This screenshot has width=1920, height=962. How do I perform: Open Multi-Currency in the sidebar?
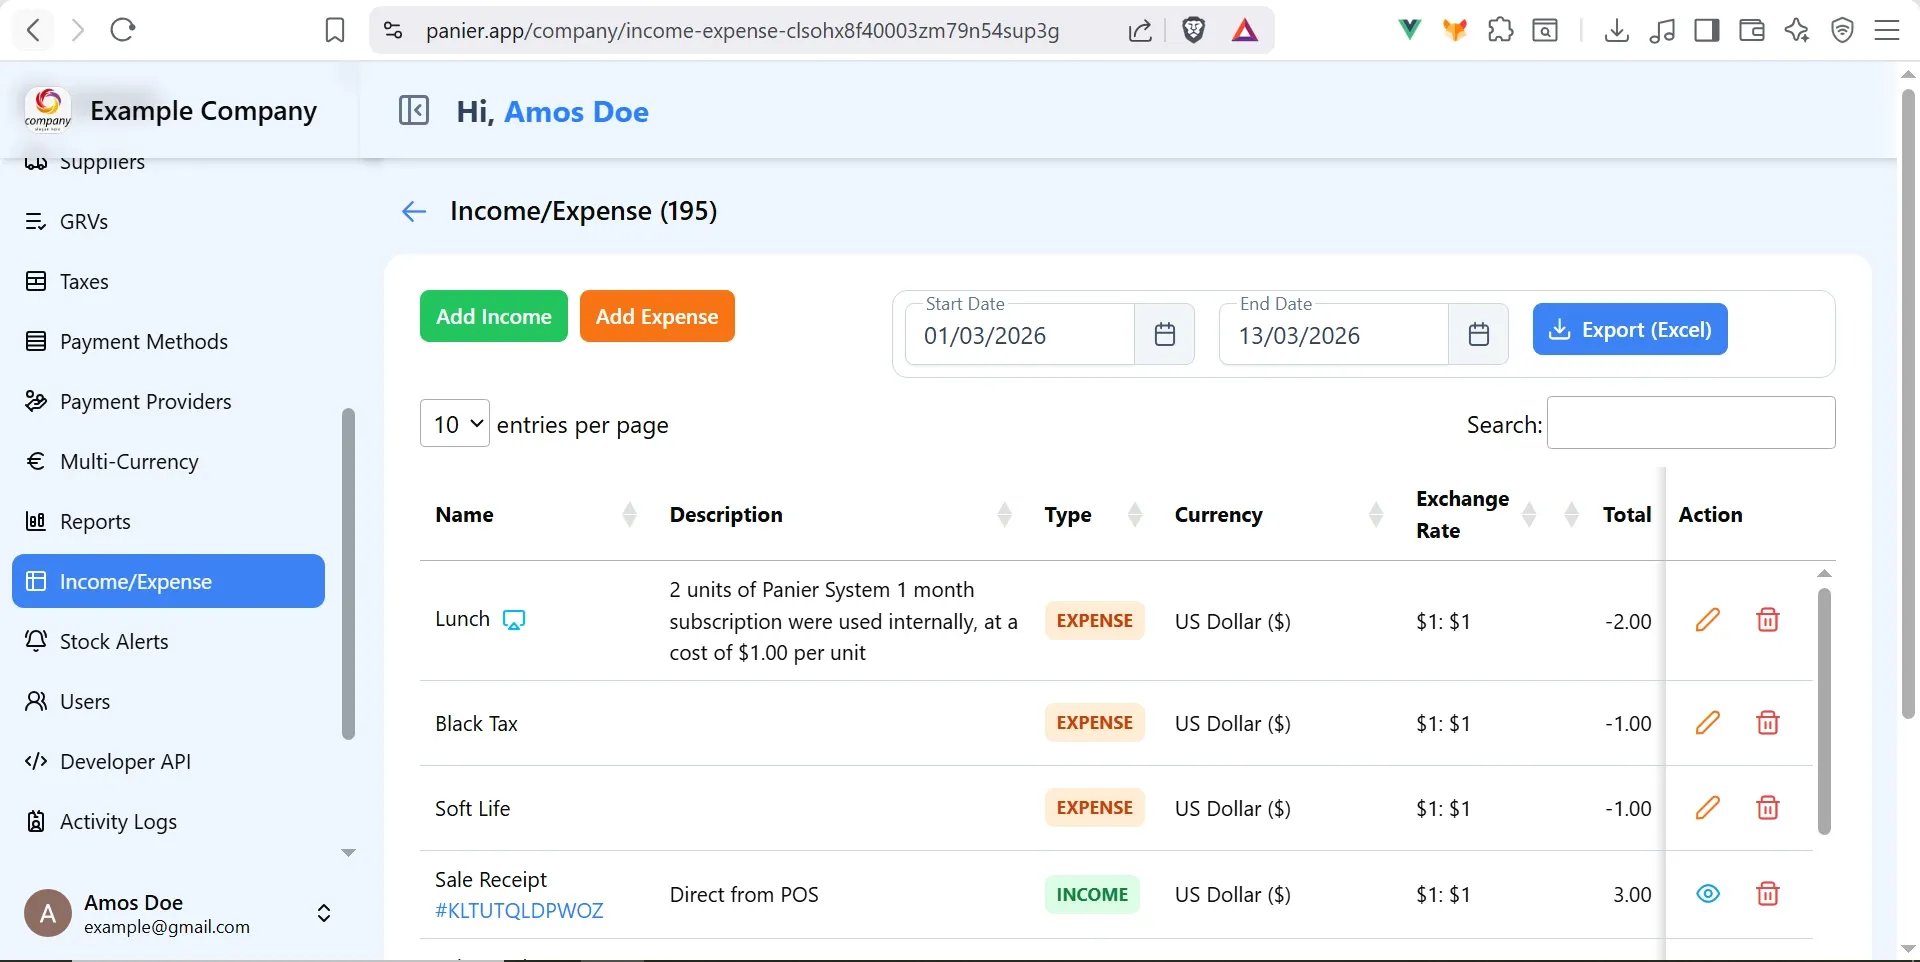coord(168,462)
